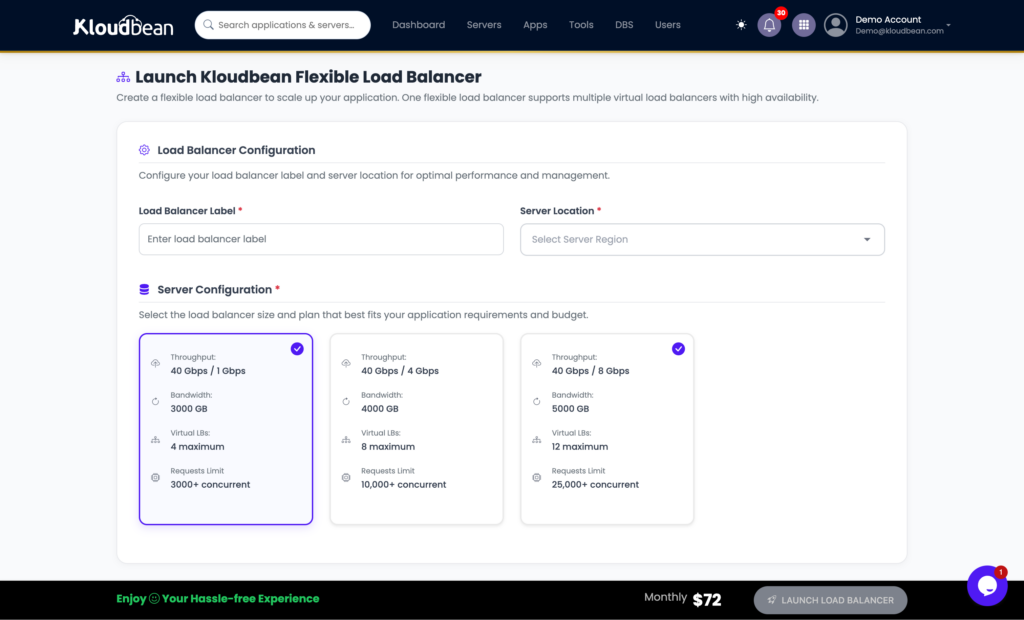This screenshot has width=1024, height=620.
Task: Expand the Demo Account menu arrow
Action: click(948, 25)
